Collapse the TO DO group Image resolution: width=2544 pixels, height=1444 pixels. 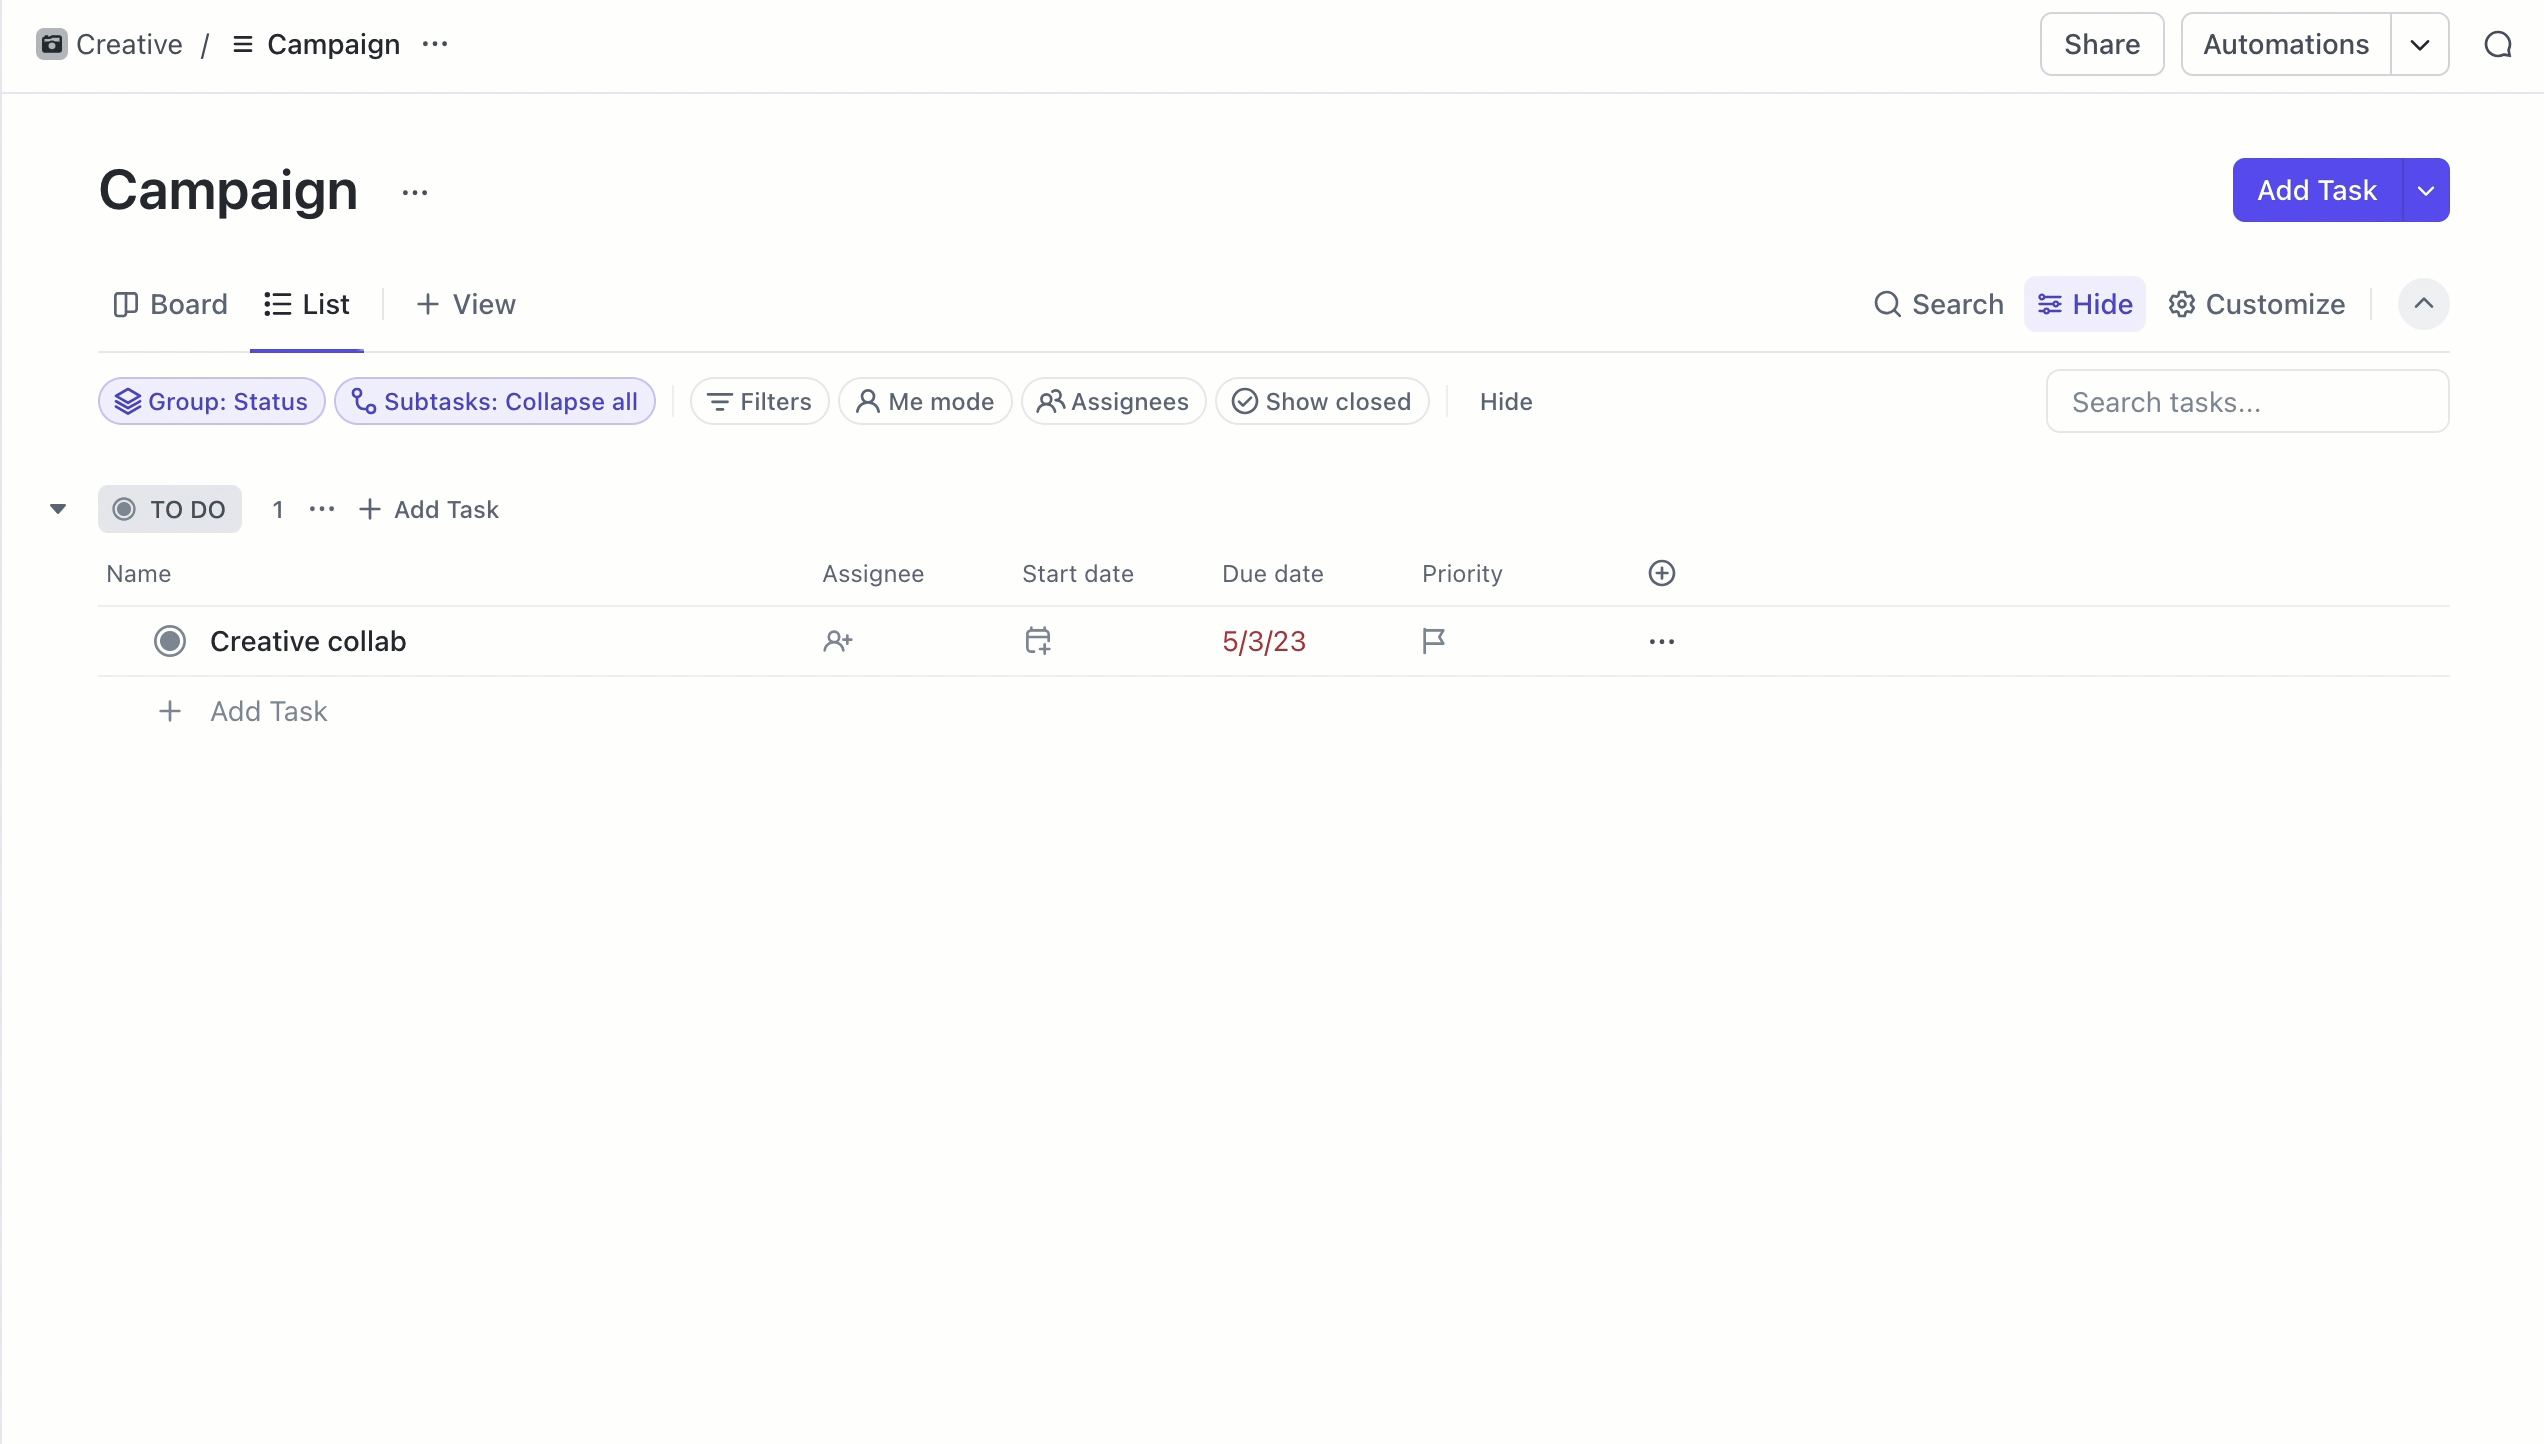coord(58,509)
